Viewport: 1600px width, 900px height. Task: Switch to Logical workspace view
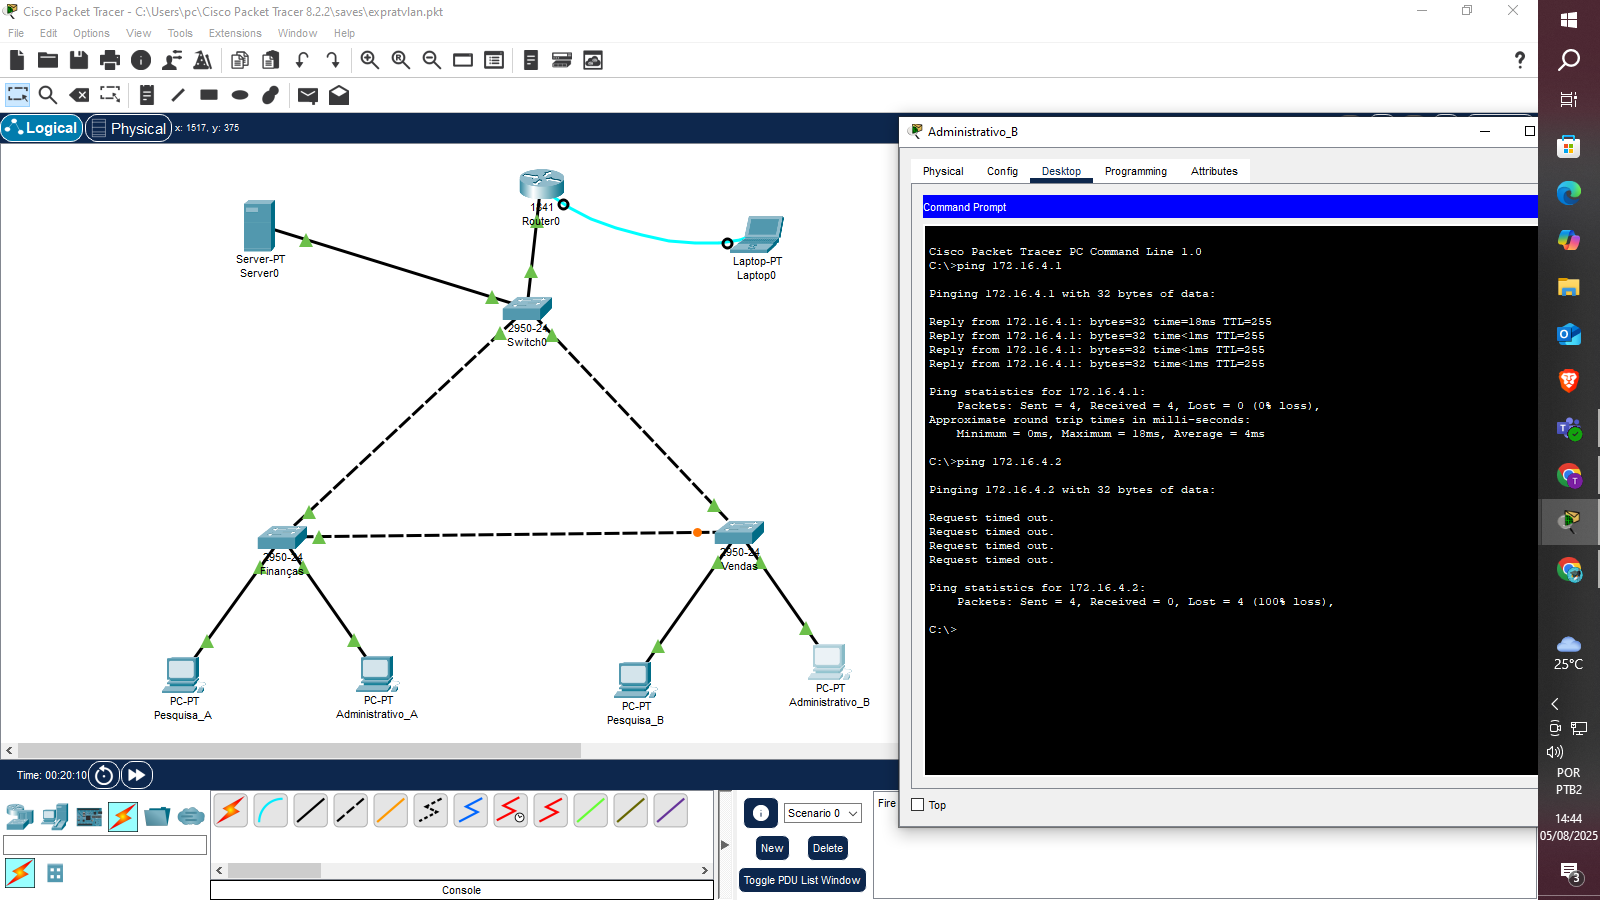(42, 128)
